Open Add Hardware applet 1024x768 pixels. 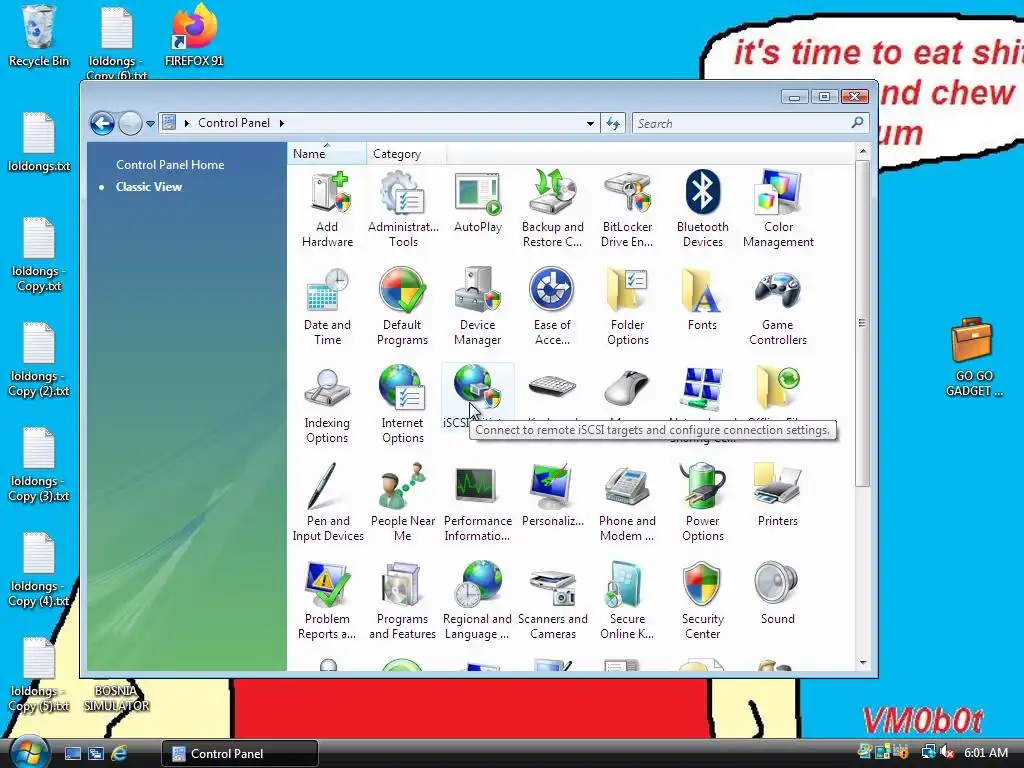[x=327, y=209]
